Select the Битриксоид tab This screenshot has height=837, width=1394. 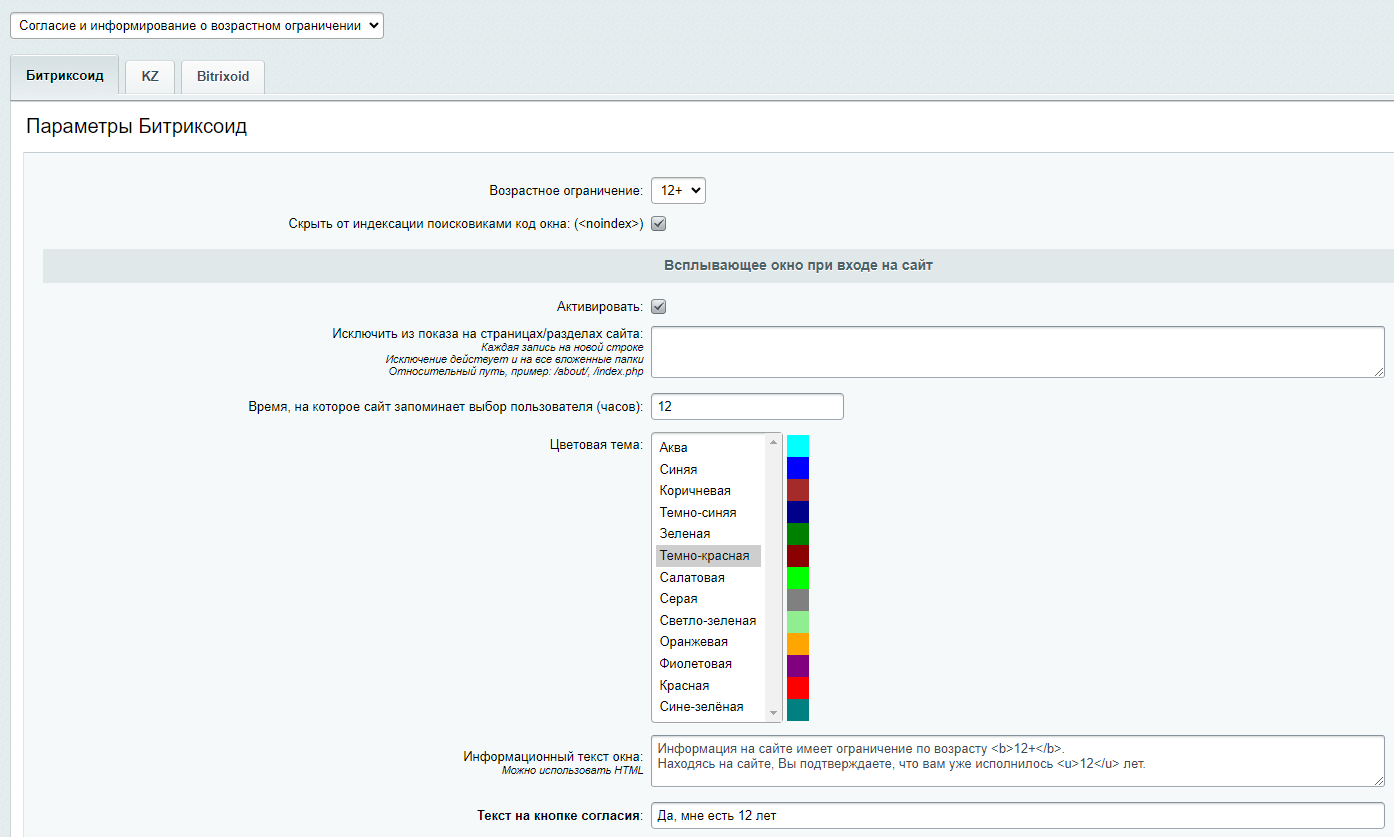tap(64, 76)
